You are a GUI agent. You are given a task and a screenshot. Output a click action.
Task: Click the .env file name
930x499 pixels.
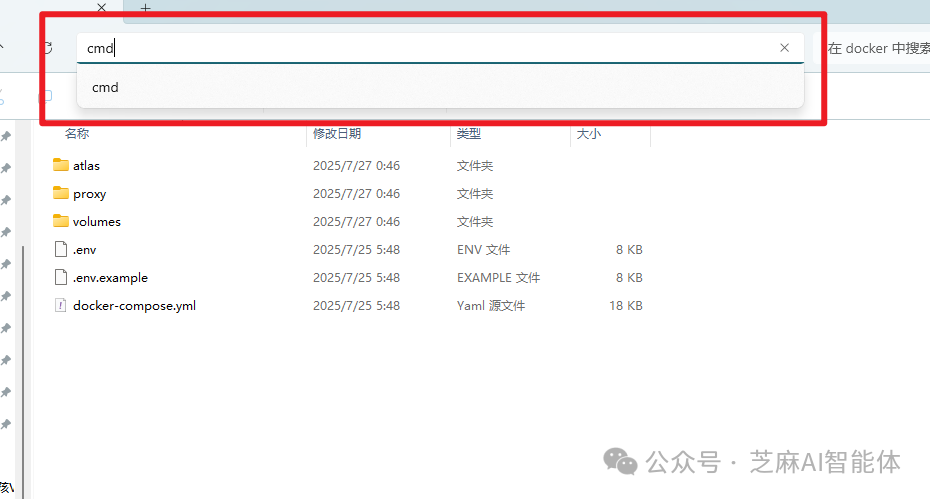pos(84,250)
